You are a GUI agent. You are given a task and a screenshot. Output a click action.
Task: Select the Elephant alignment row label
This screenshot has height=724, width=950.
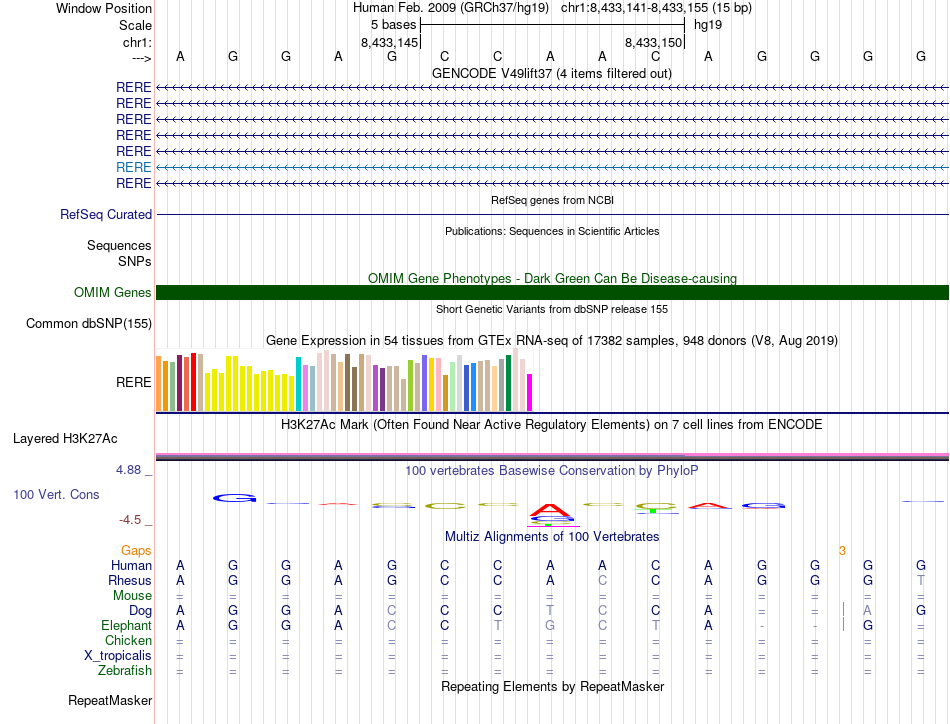point(126,625)
